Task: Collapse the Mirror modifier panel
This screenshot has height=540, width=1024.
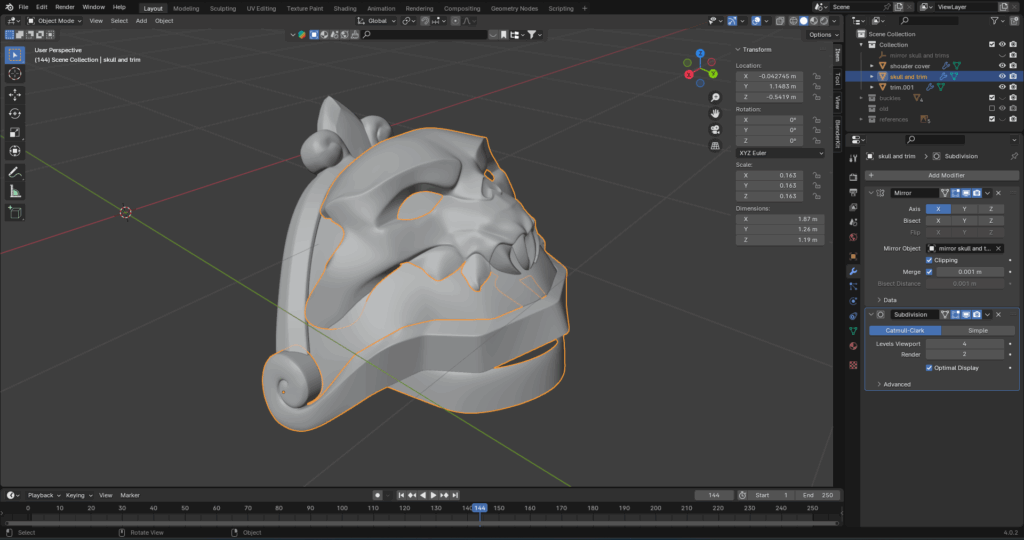Action: pos(871,193)
